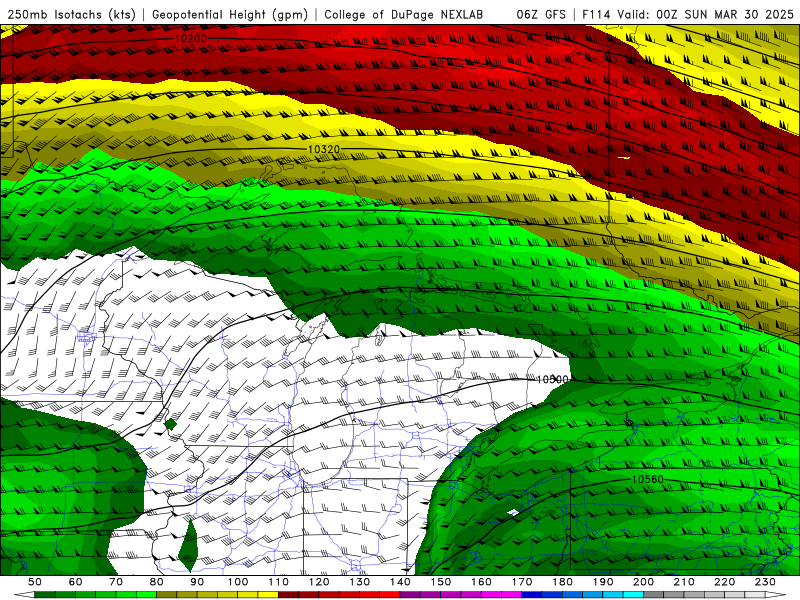800x600 pixels.
Task: Click the 120 kt value on color scale
Action: tap(319, 582)
